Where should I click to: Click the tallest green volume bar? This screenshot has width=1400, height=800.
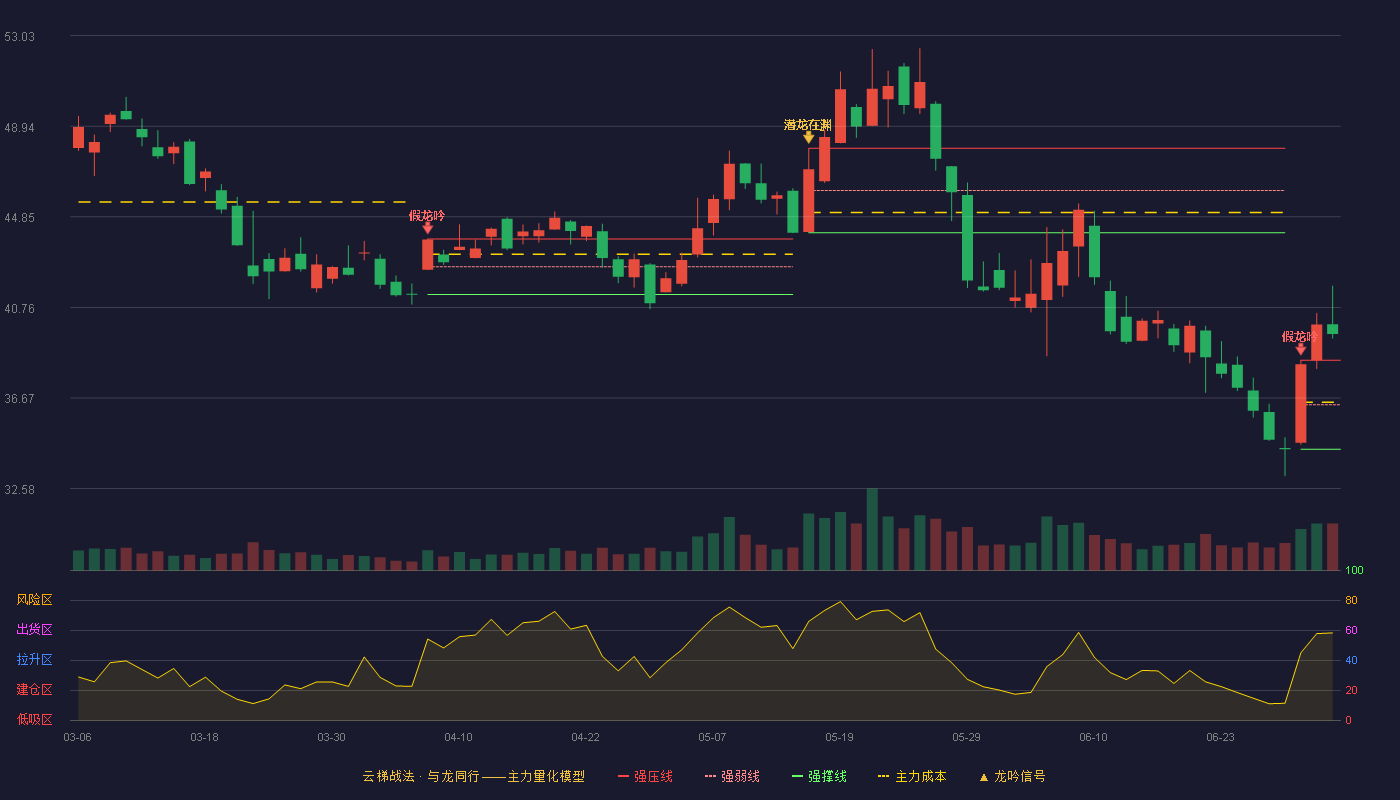pyautogui.click(x=872, y=529)
